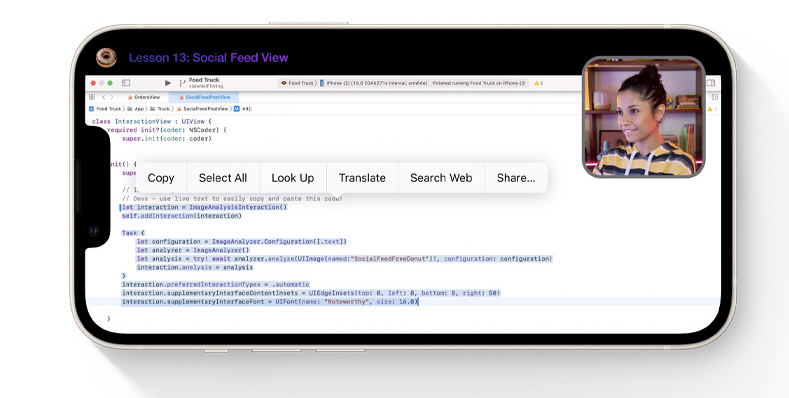
Task: Click the source control branch icon
Action: (182, 83)
